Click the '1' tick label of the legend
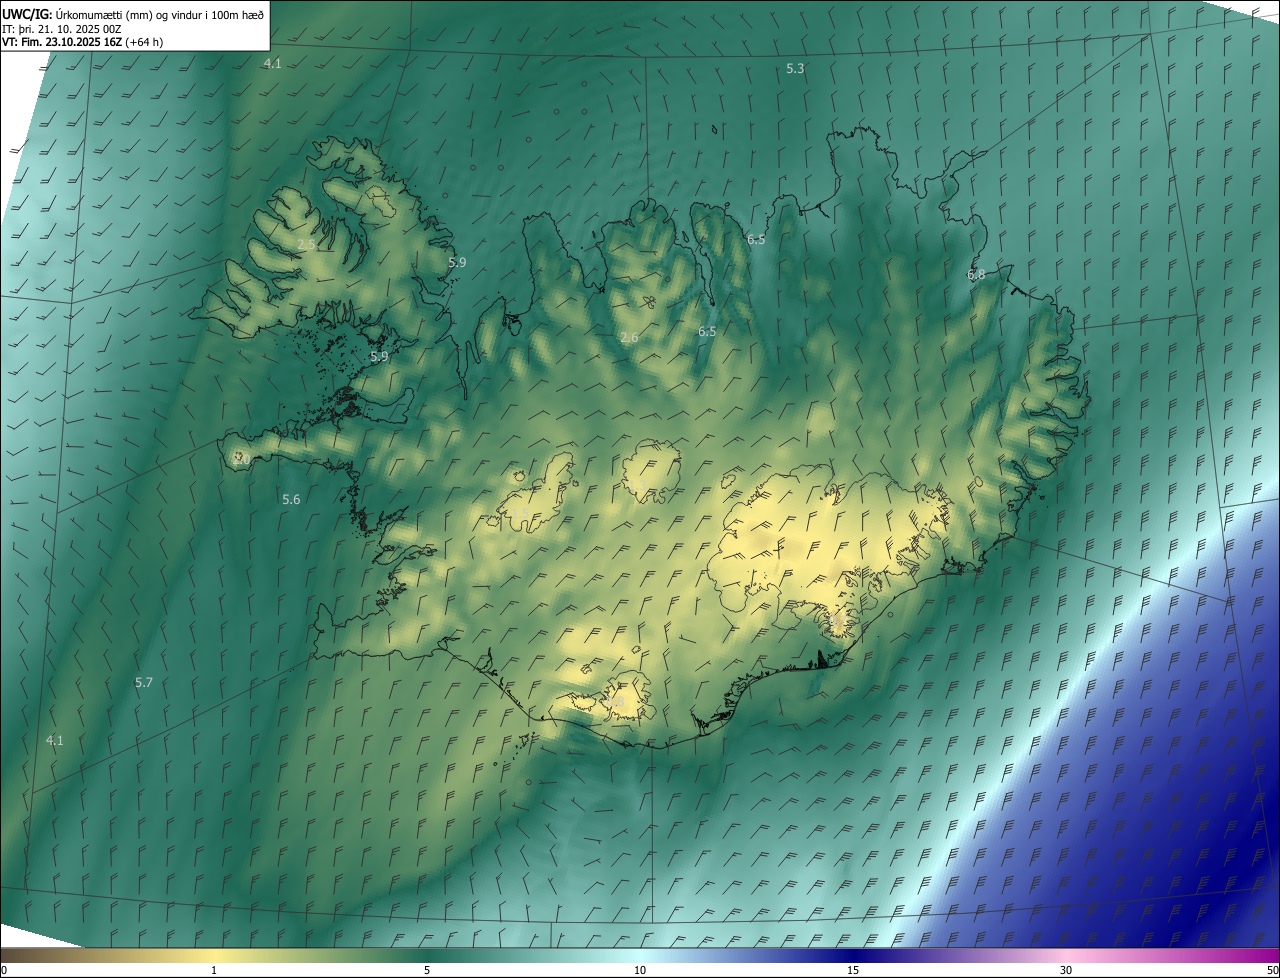This screenshot has height=978, width=1280. [214, 970]
